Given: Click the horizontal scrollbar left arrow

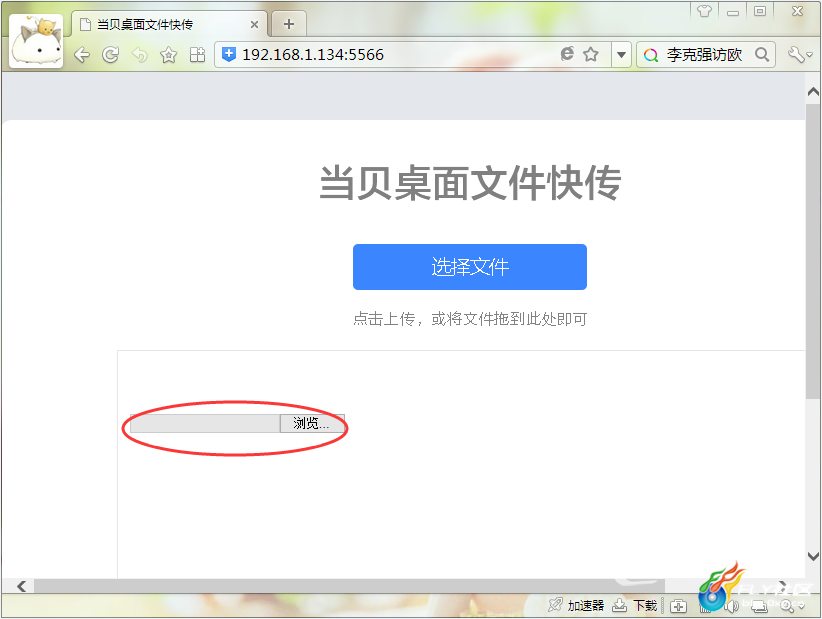Looking at the screenshot, I should (21, 586).
